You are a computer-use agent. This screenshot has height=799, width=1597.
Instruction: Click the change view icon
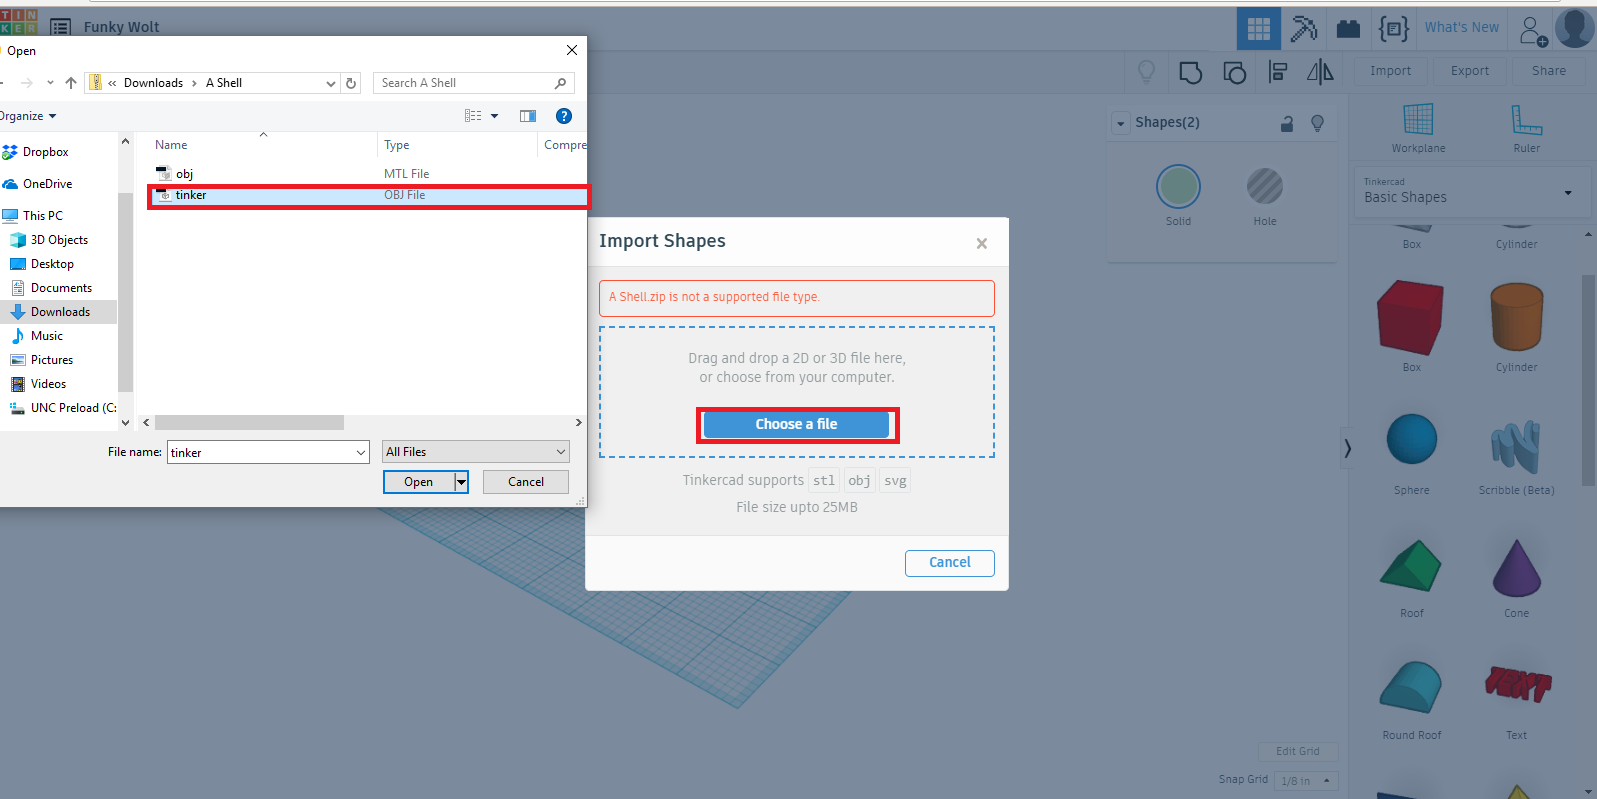pos(473,116)
